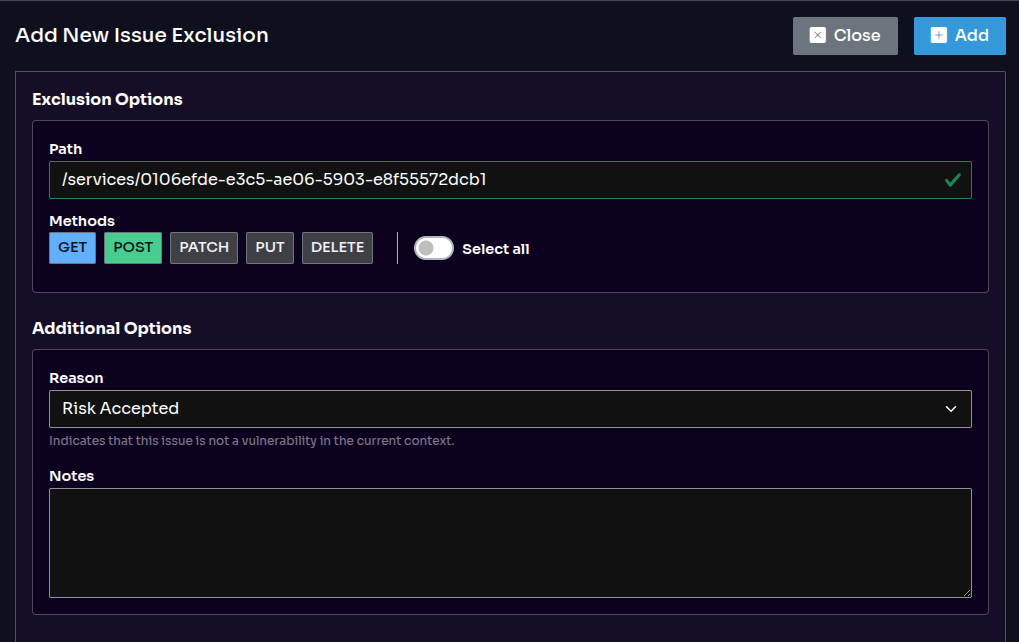This screenshot has width=1019, height=642.
Task: Click the Additional Options section header
Action: coord(112,328)
